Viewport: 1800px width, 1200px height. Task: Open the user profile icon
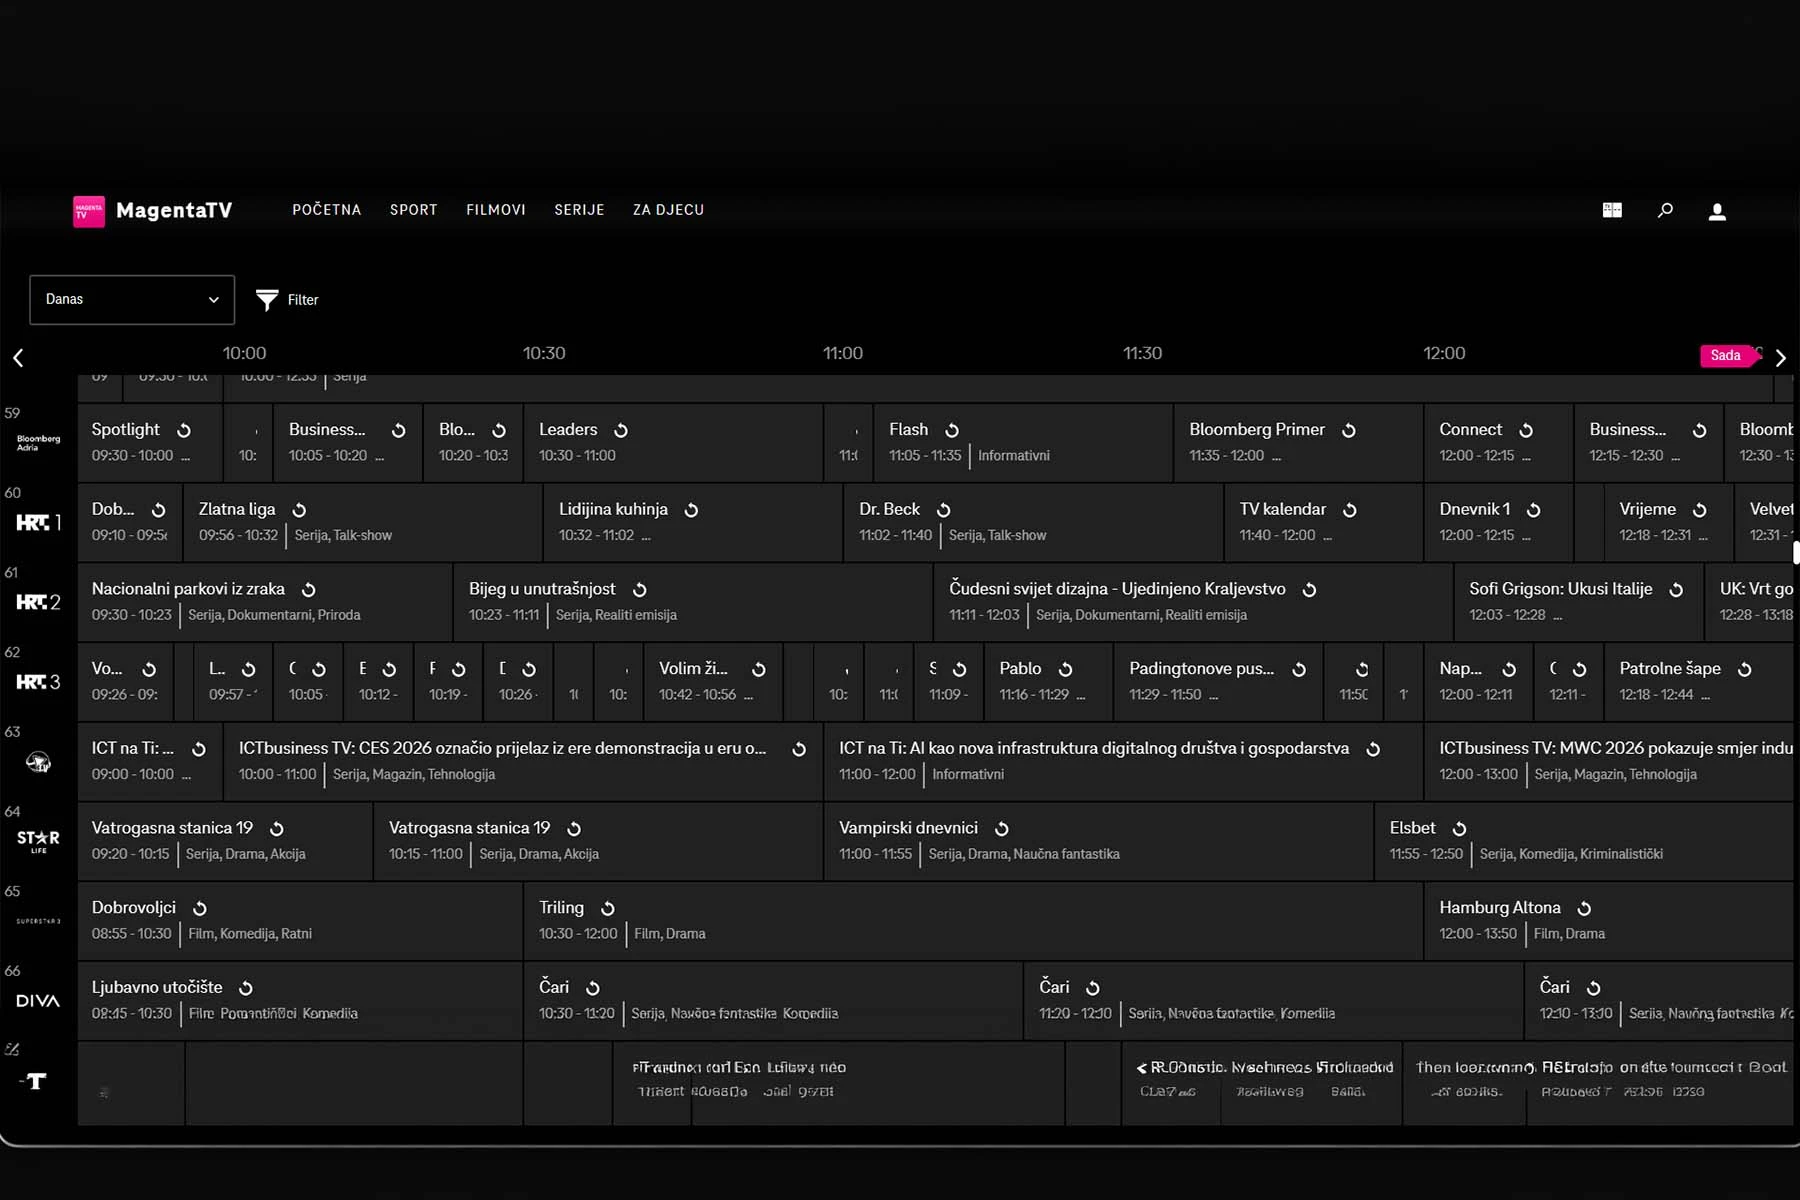pyautogui.click(x=1717, y=211)
